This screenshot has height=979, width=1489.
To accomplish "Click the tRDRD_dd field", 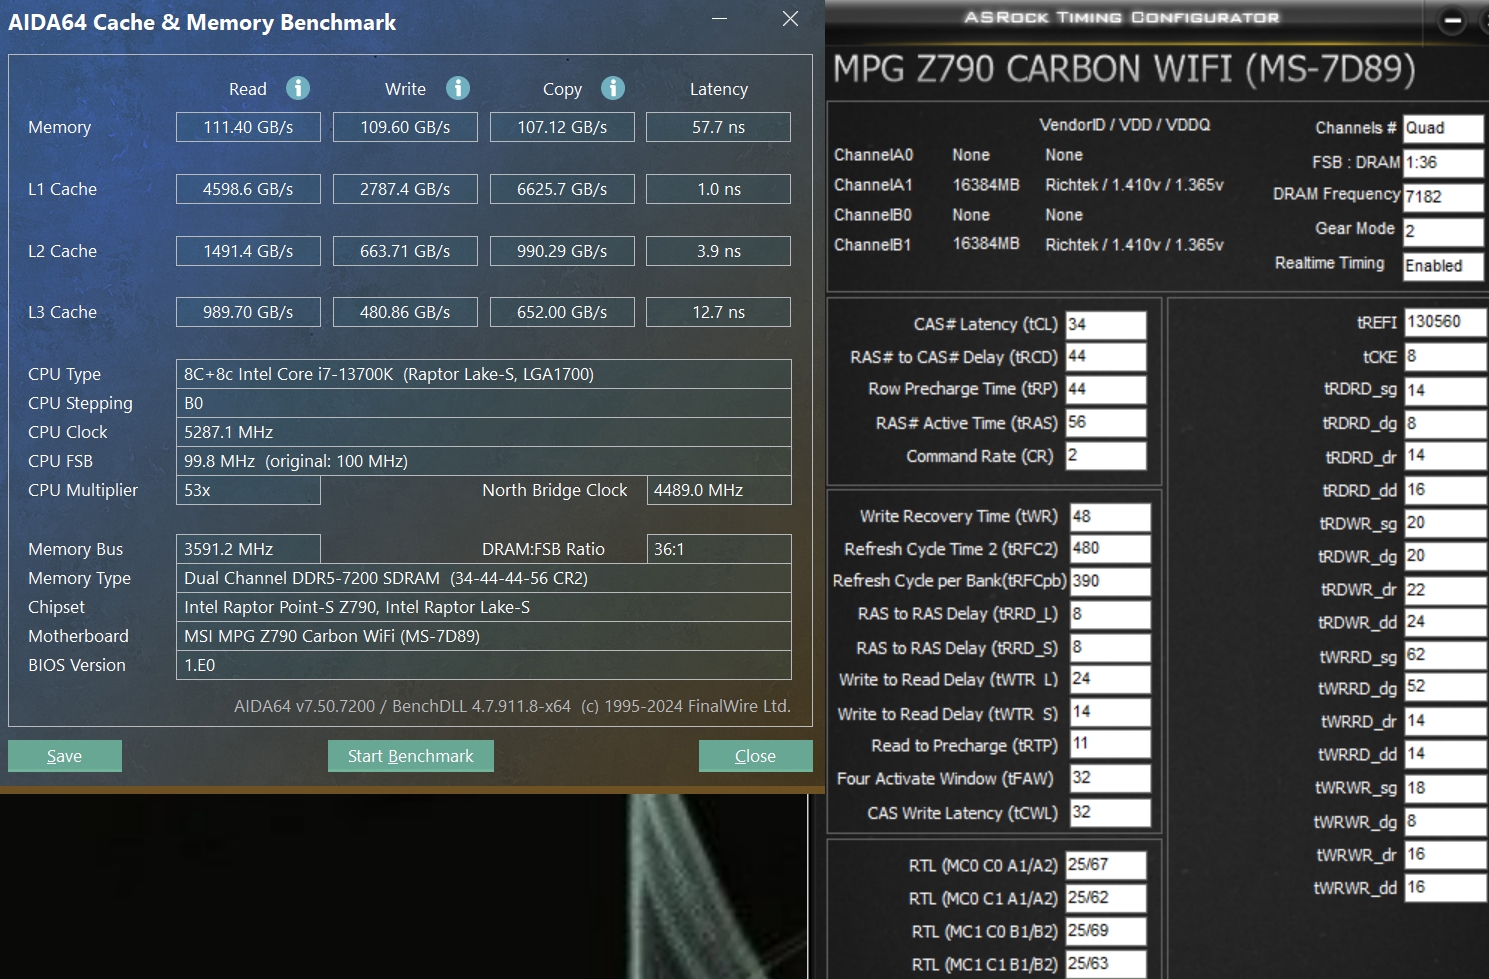I will pos(1445,490).
